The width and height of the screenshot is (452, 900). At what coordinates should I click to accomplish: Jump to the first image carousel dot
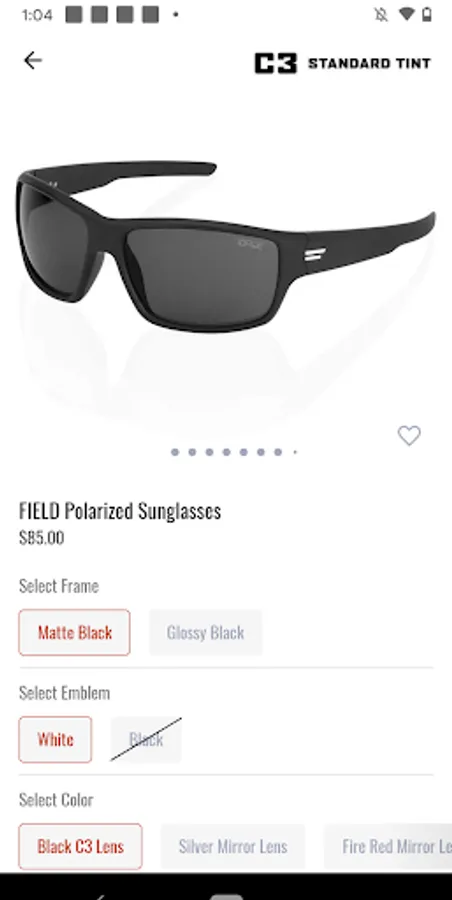pos(175,452)
